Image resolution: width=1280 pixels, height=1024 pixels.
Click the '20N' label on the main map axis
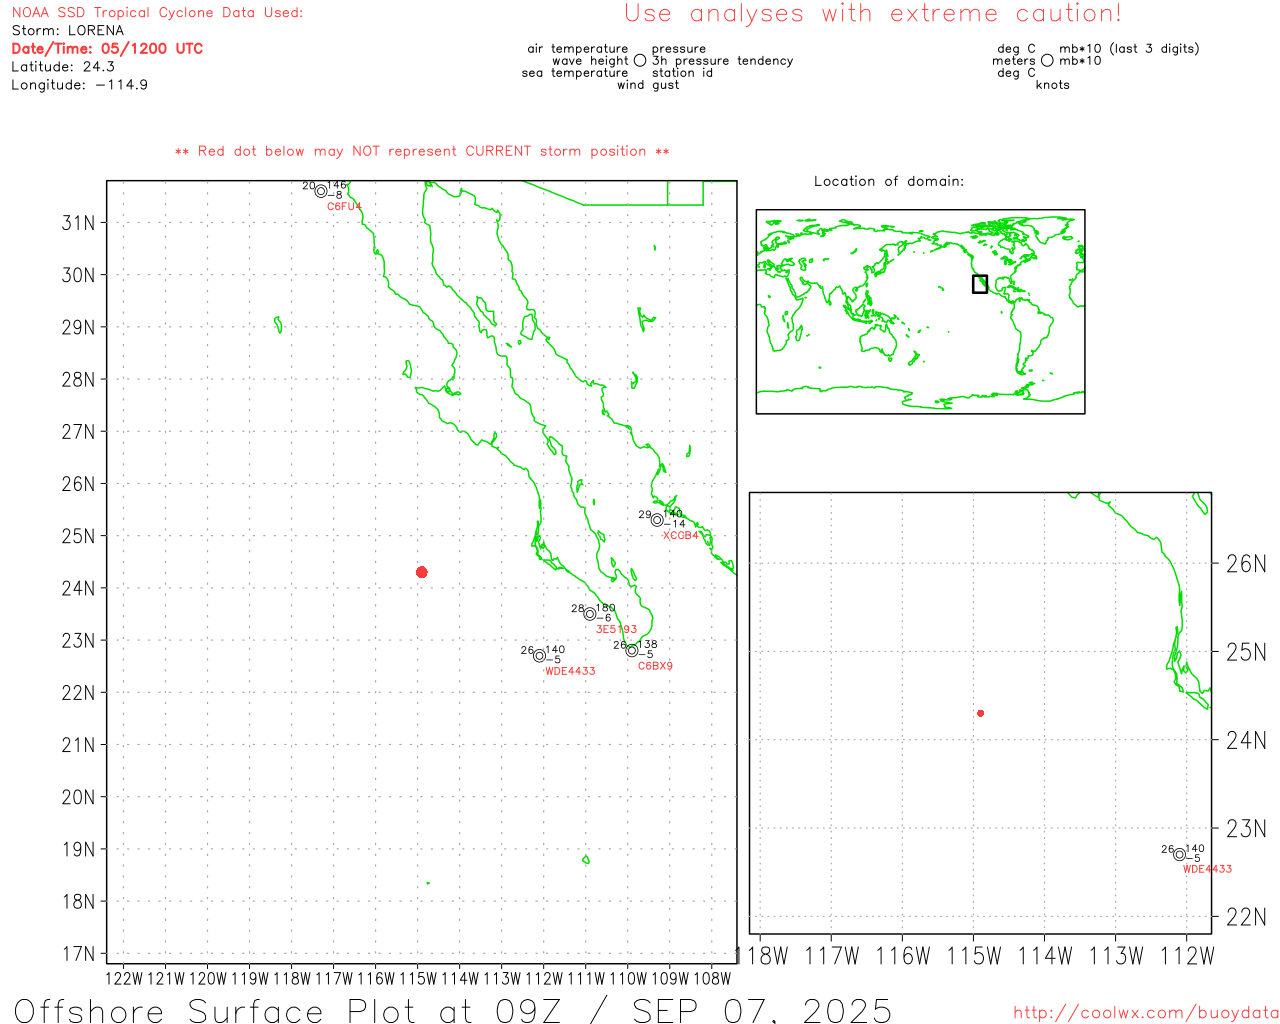78,797
